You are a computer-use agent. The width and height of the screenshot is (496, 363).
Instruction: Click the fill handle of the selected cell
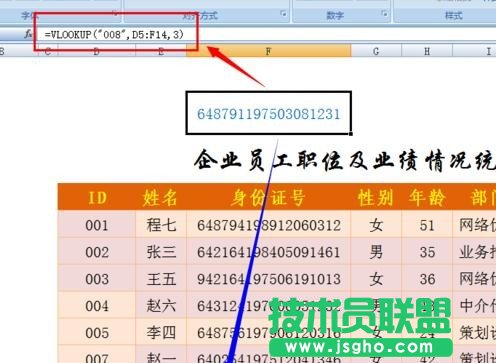pyautogui.click(x=351, y=134)
